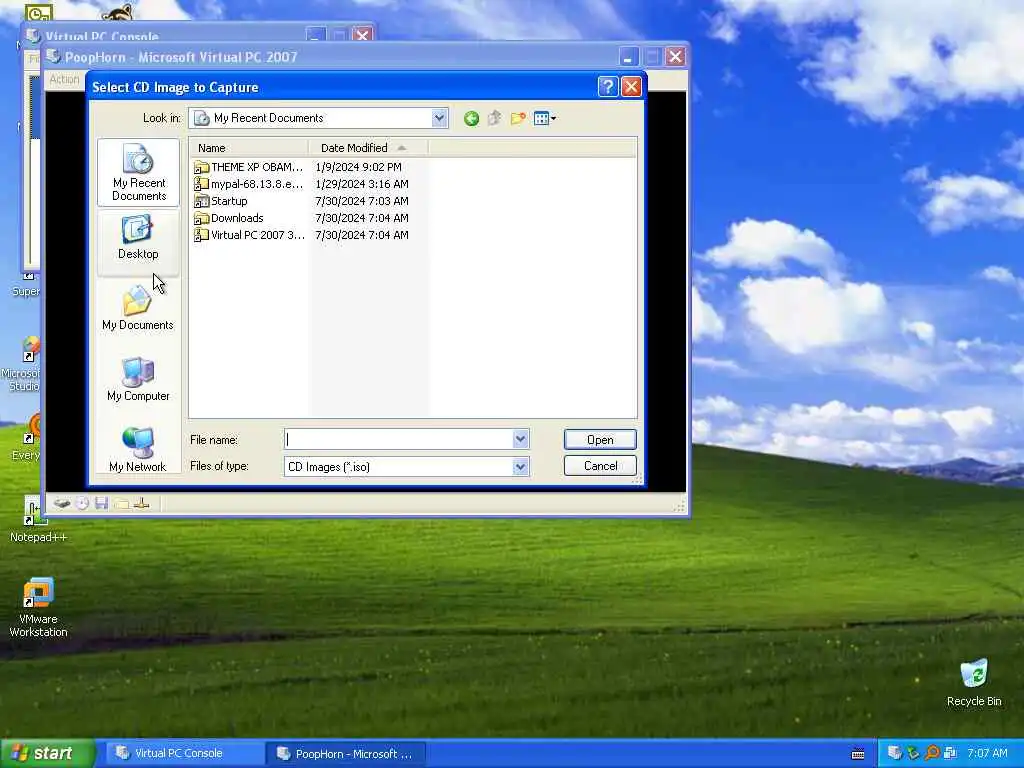Image resolution: width=1024 pixels, height=768 pixels.
Task: Open the Notepad++ desktop shortcut
Action: 38,519
